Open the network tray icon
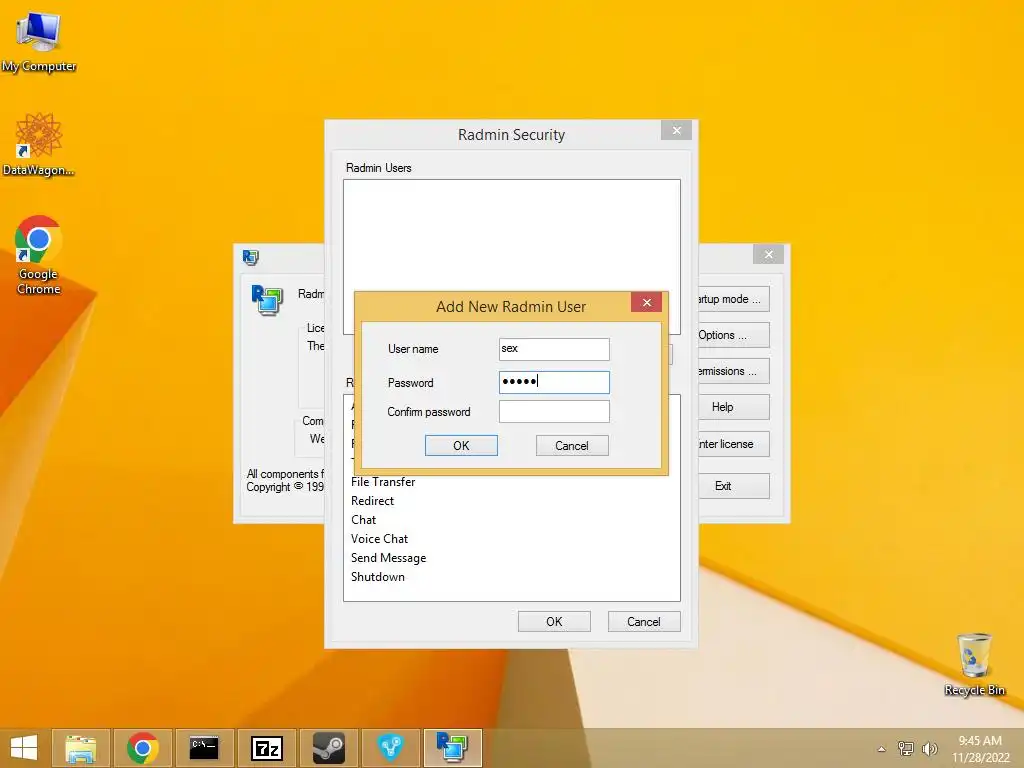 tap(906, 748)
